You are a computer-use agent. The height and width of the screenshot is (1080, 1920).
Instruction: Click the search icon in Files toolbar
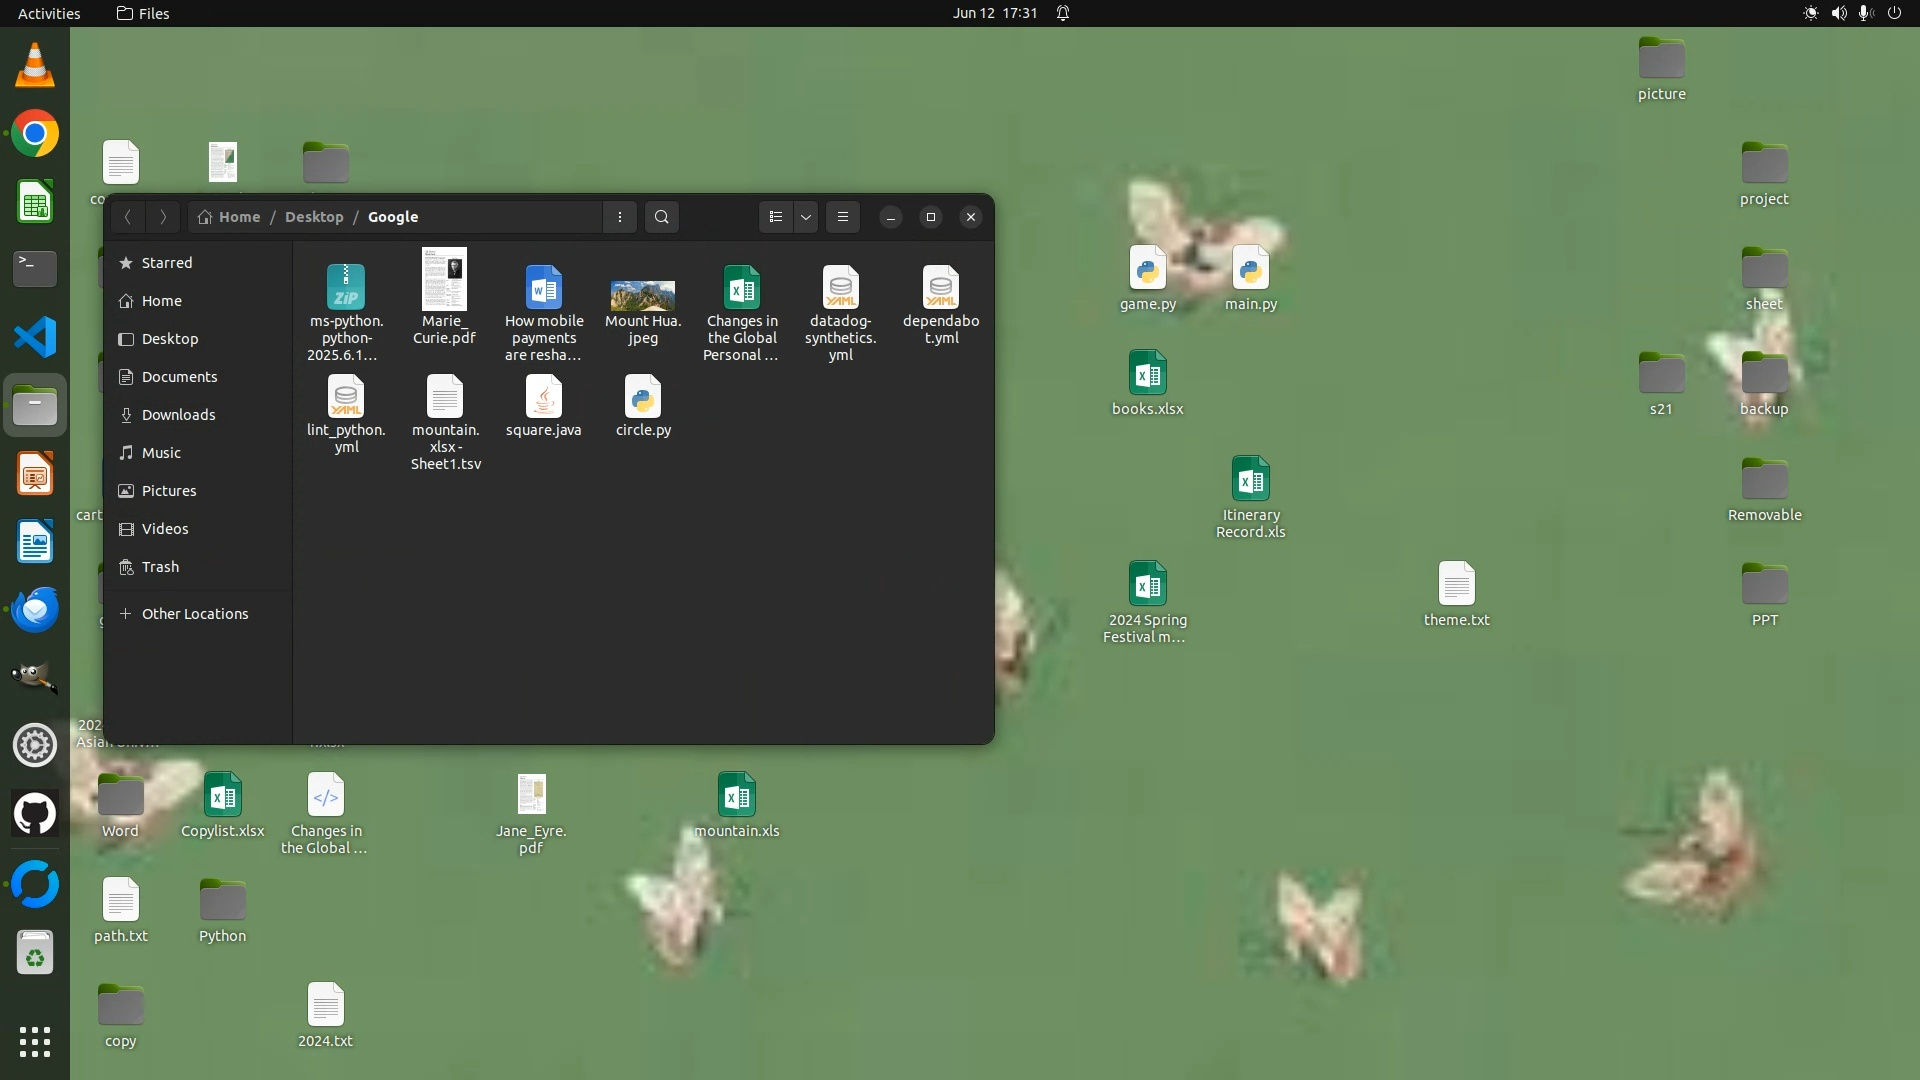661,217
